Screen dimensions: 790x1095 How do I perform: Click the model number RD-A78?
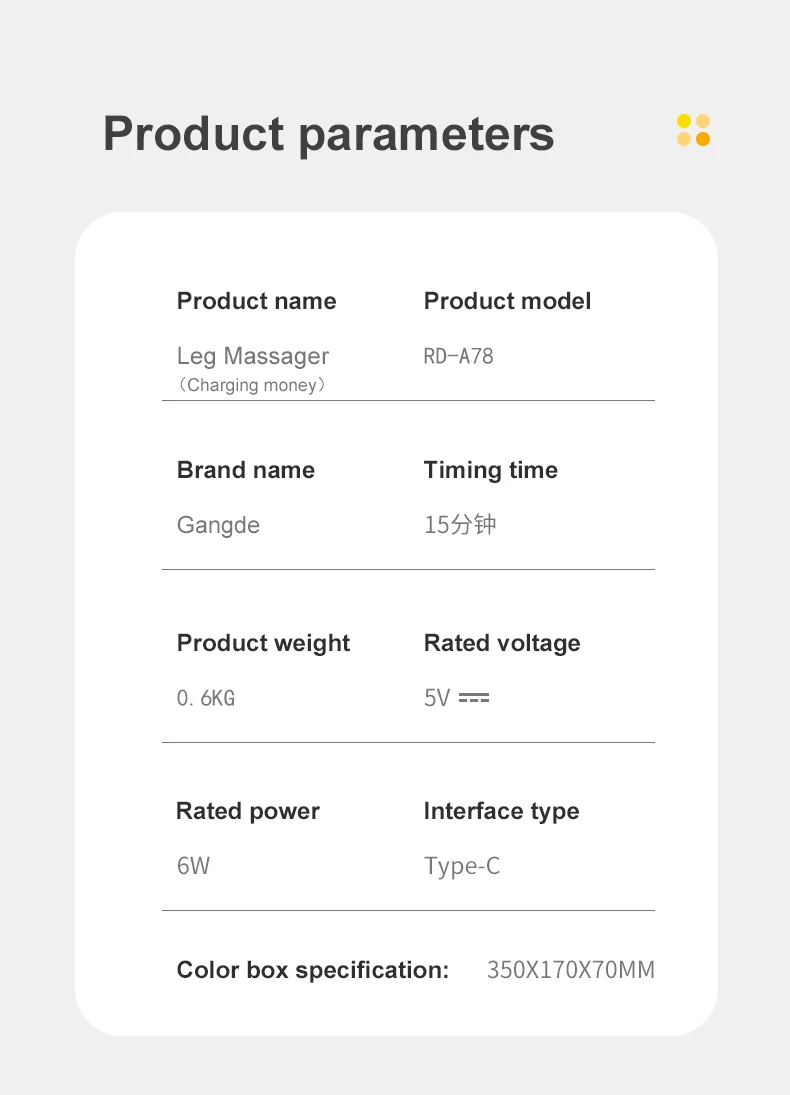[x=458, y=356]
